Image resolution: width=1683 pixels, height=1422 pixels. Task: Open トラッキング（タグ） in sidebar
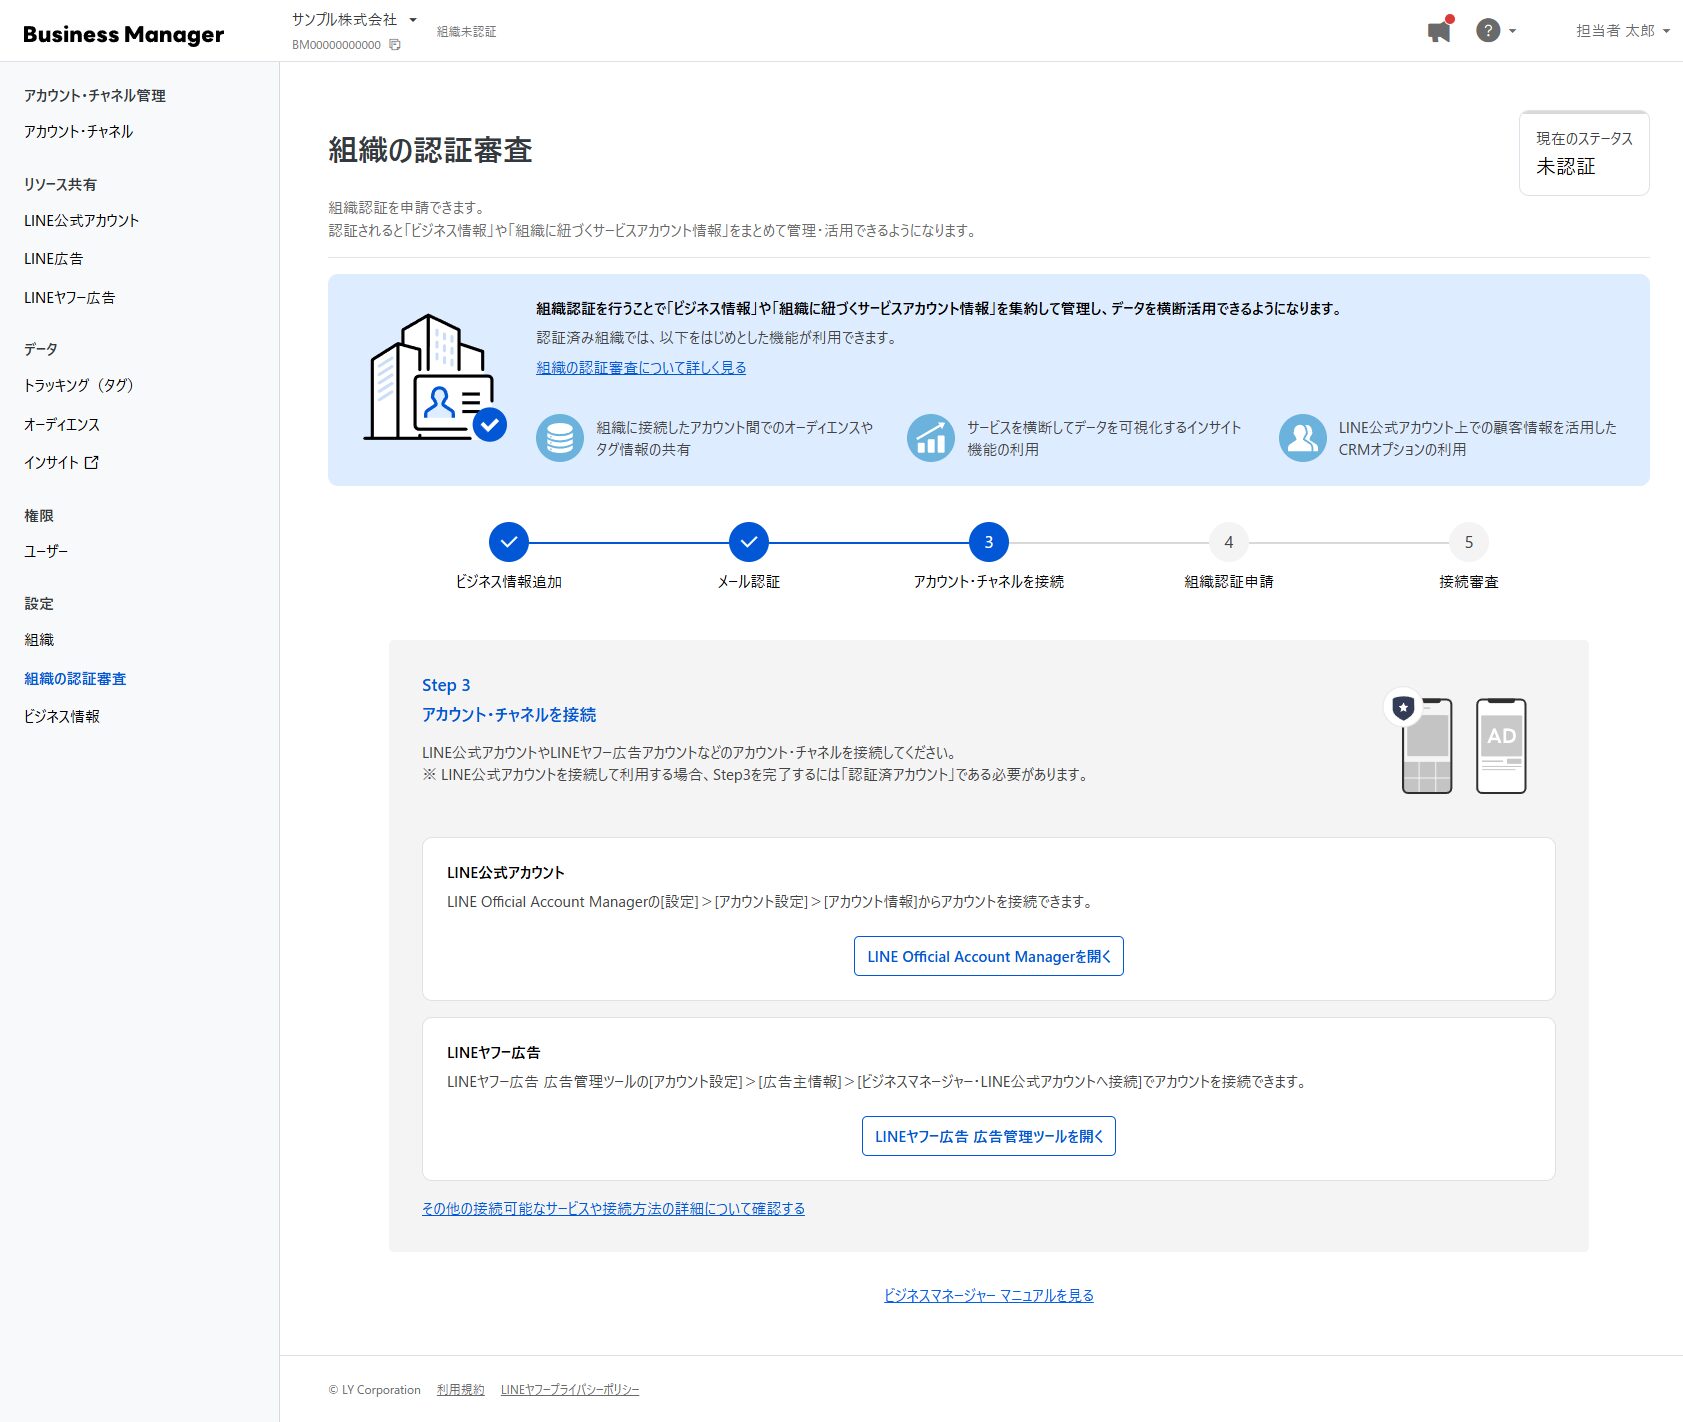tap(79, 385)
